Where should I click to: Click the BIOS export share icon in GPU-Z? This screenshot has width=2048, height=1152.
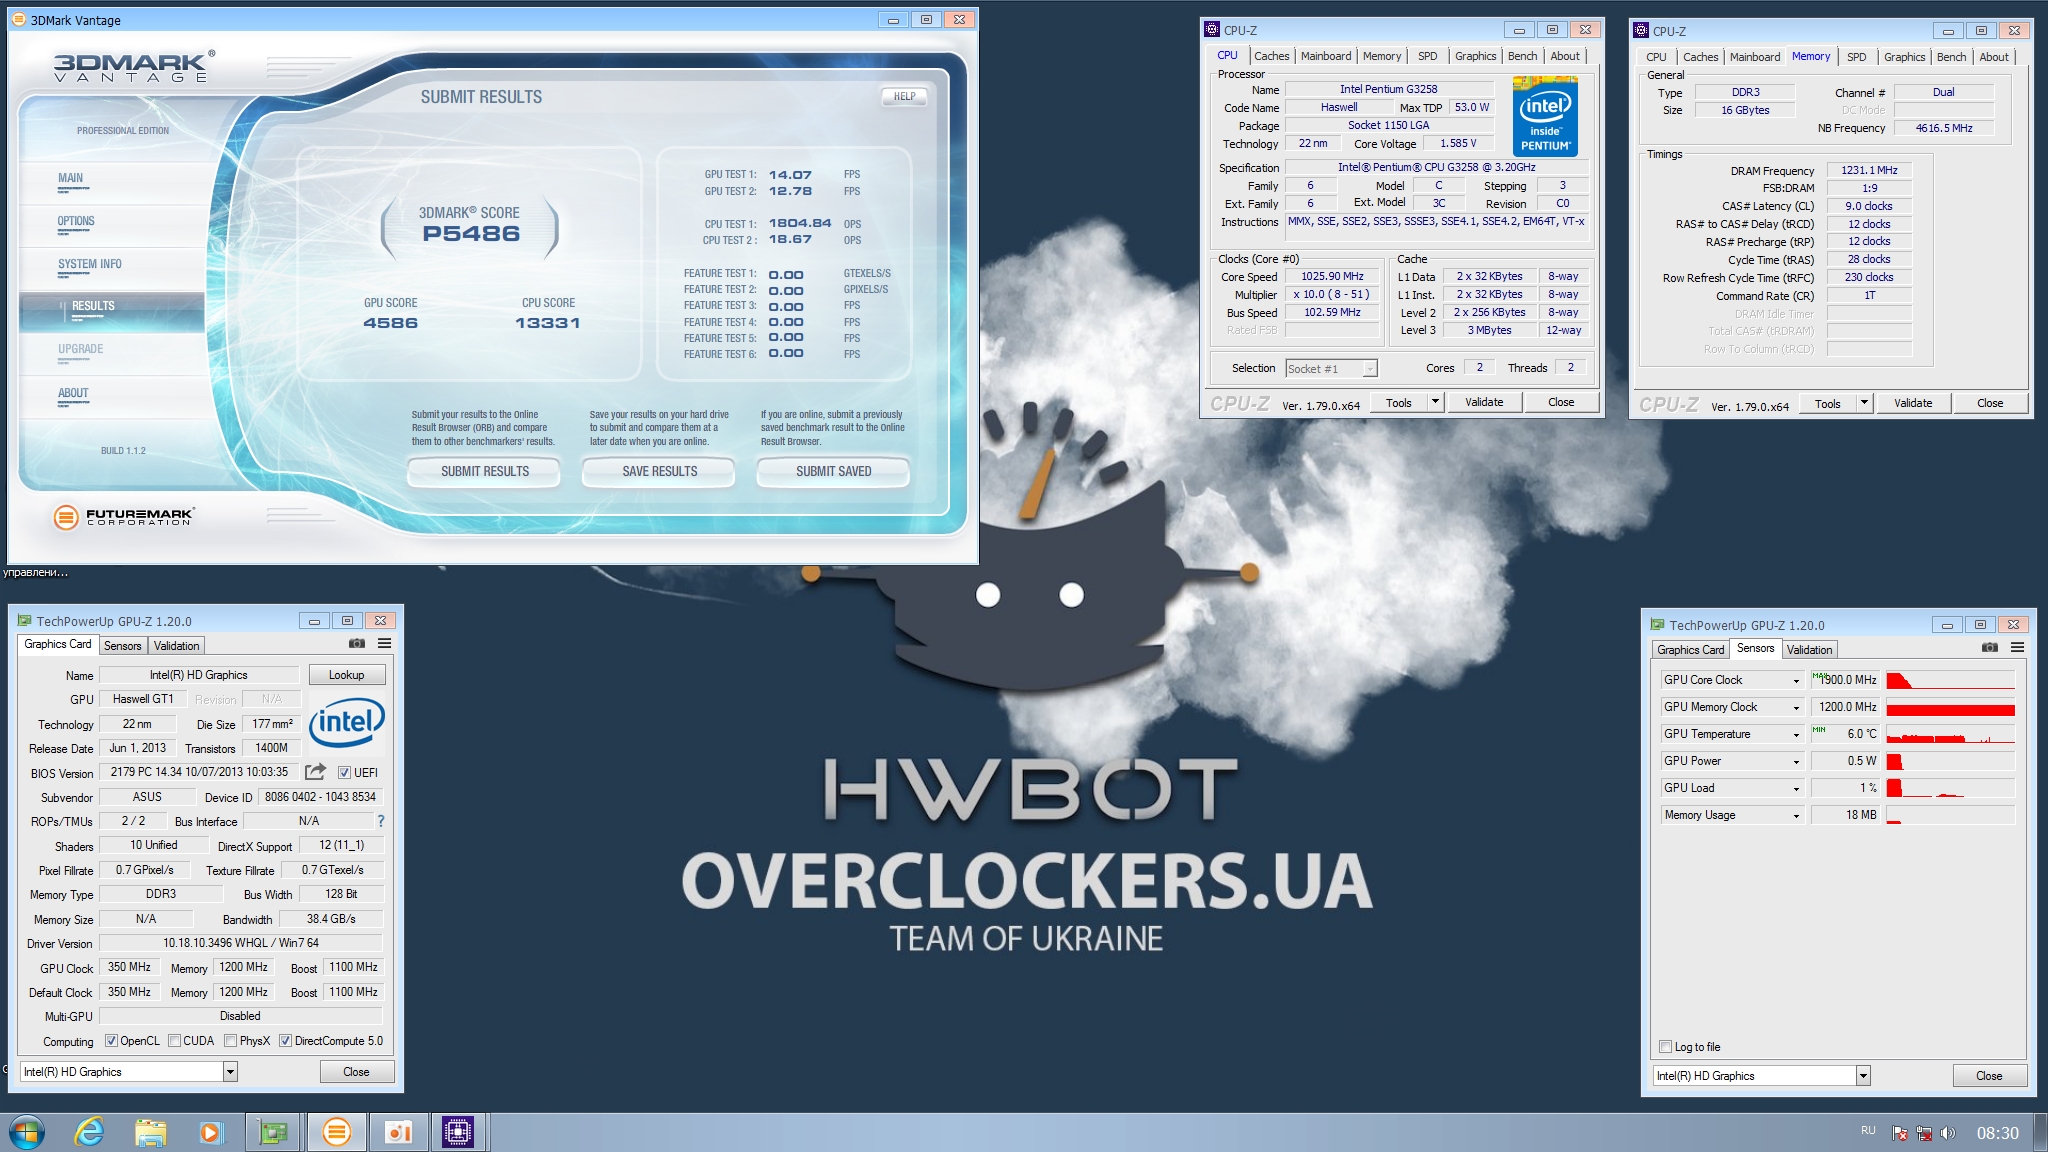315,772
